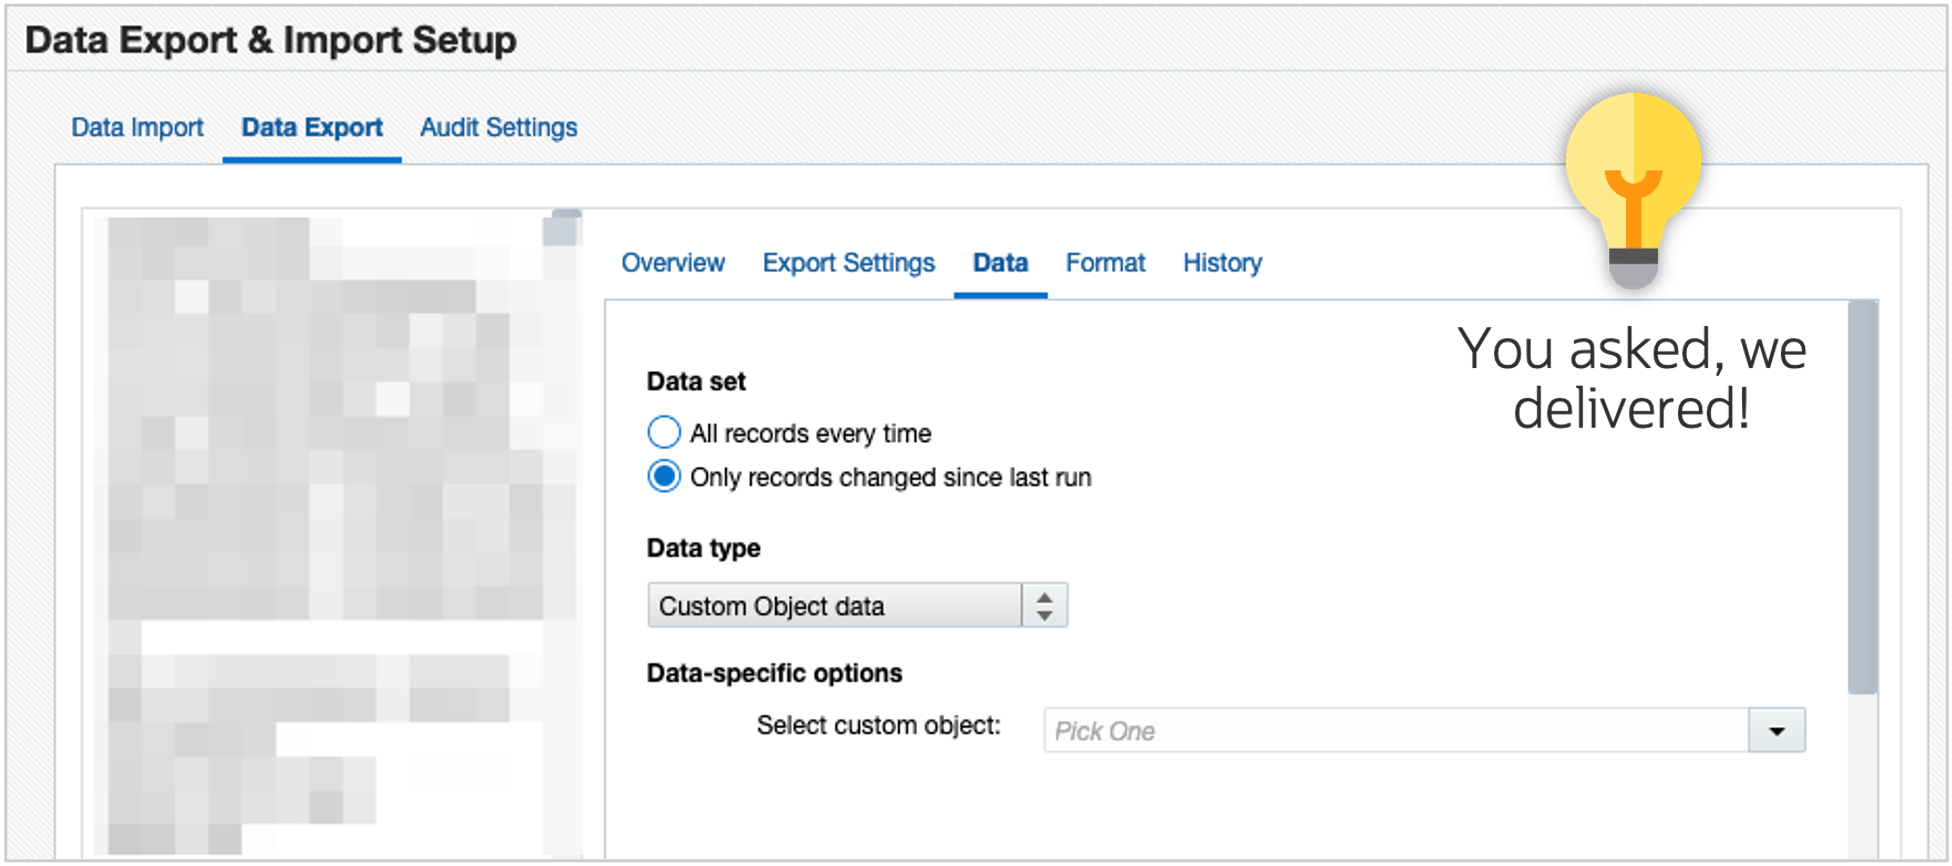Open the Data Import tab
This screenshot has height=866, width=1952.
point(137,128)
